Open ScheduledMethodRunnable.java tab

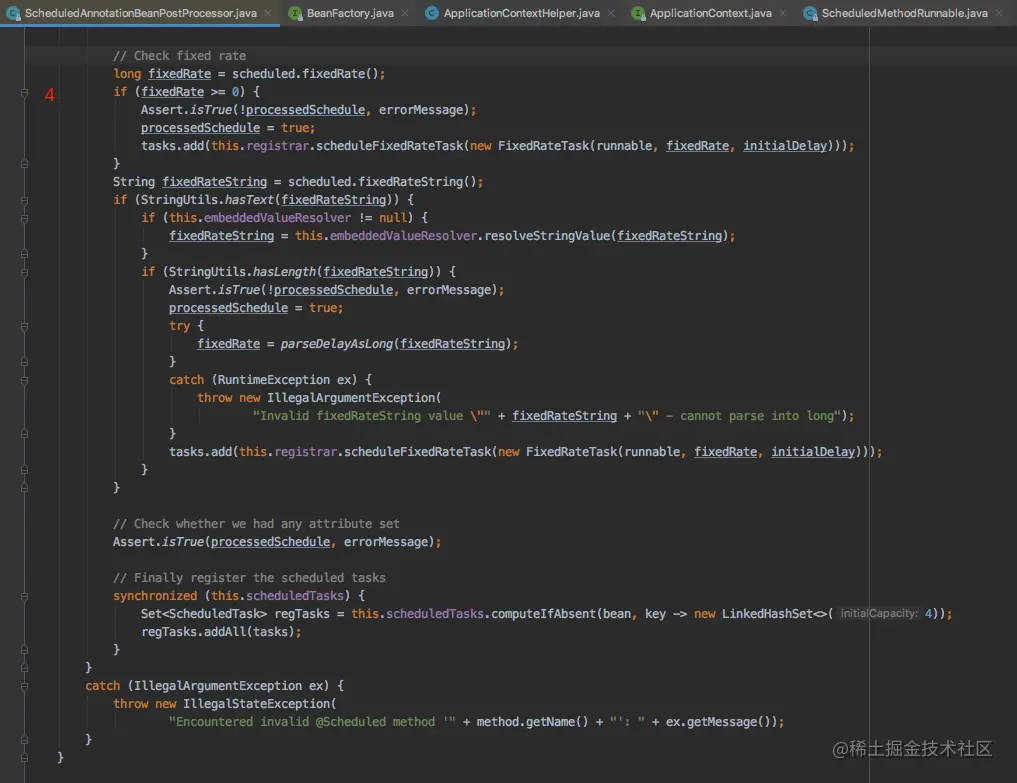pos(904,13)
